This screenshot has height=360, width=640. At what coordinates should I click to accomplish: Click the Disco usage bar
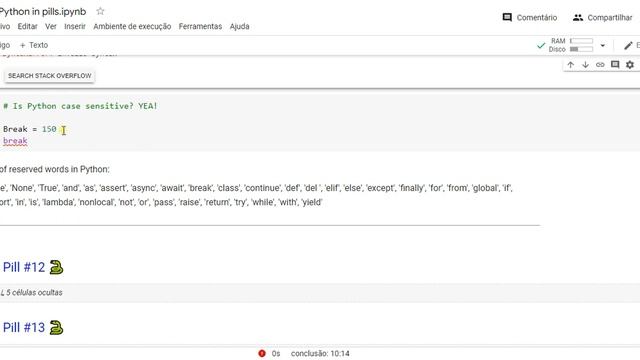(581, 49)
